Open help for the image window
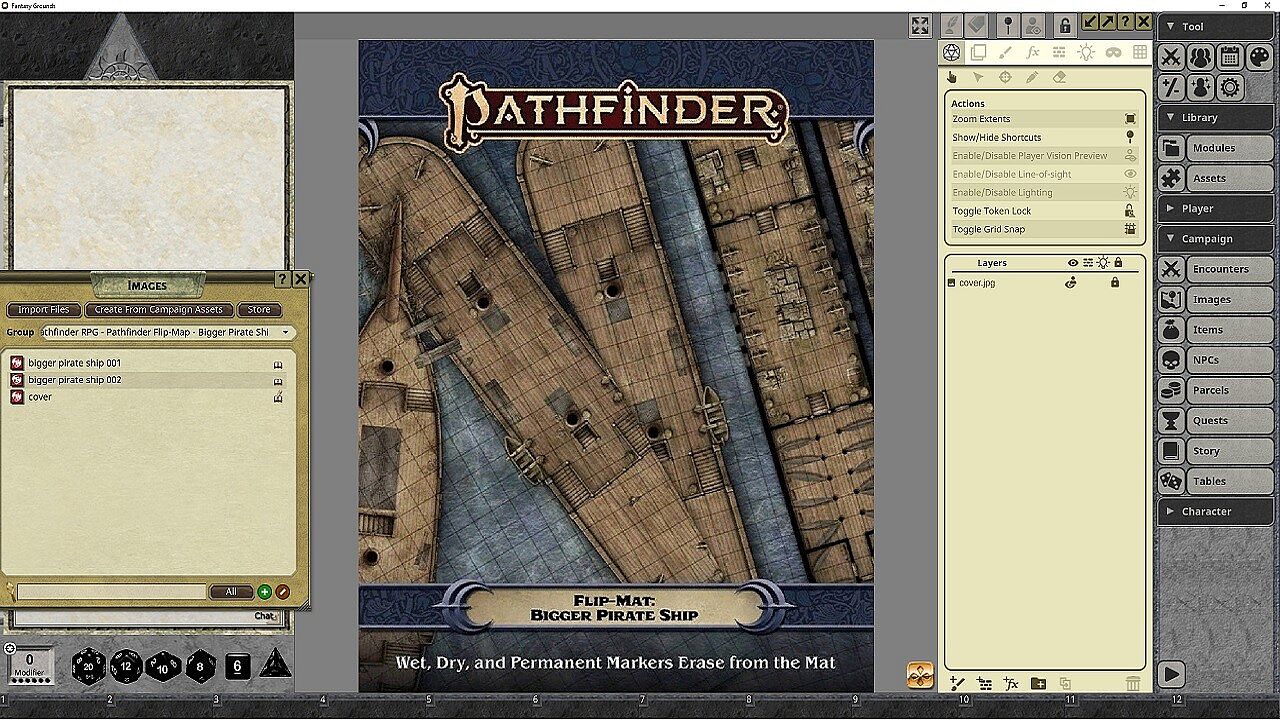The width and height of the screenshot is (1280, 720). (1125, 22)
